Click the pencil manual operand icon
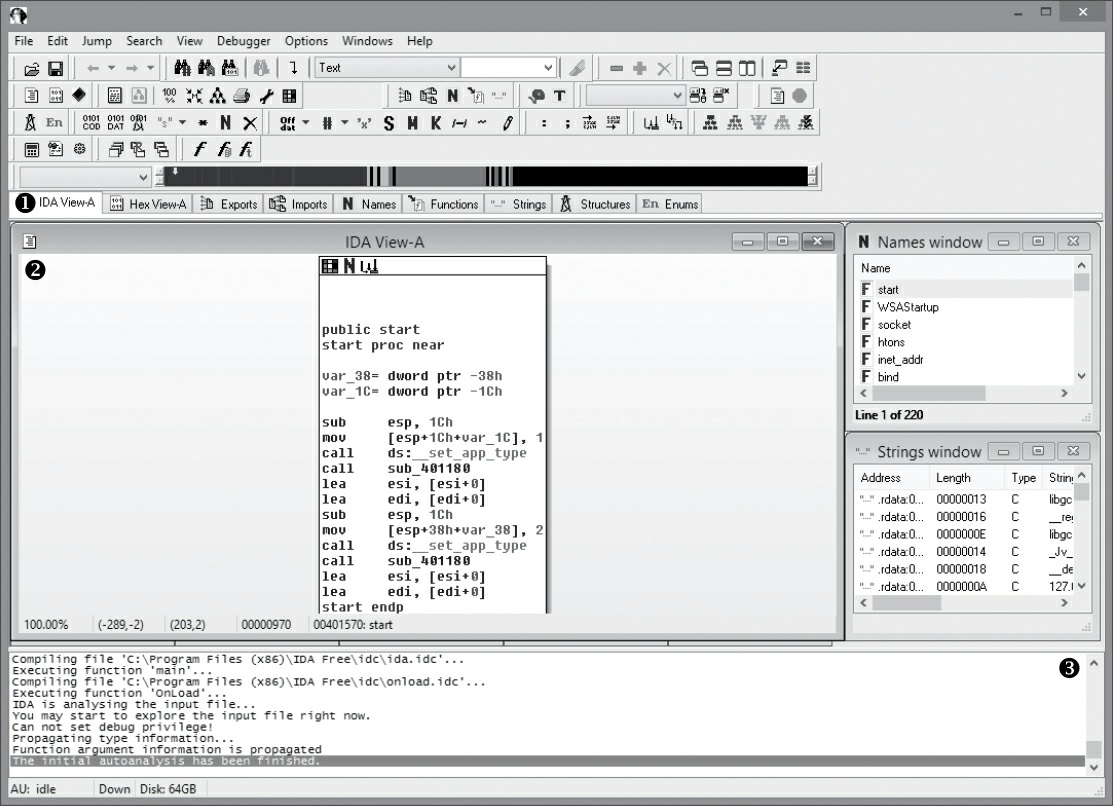Image resolution: width=1113 pixels, height=806 pixels. pyautogui.click(x=508, y=123)
